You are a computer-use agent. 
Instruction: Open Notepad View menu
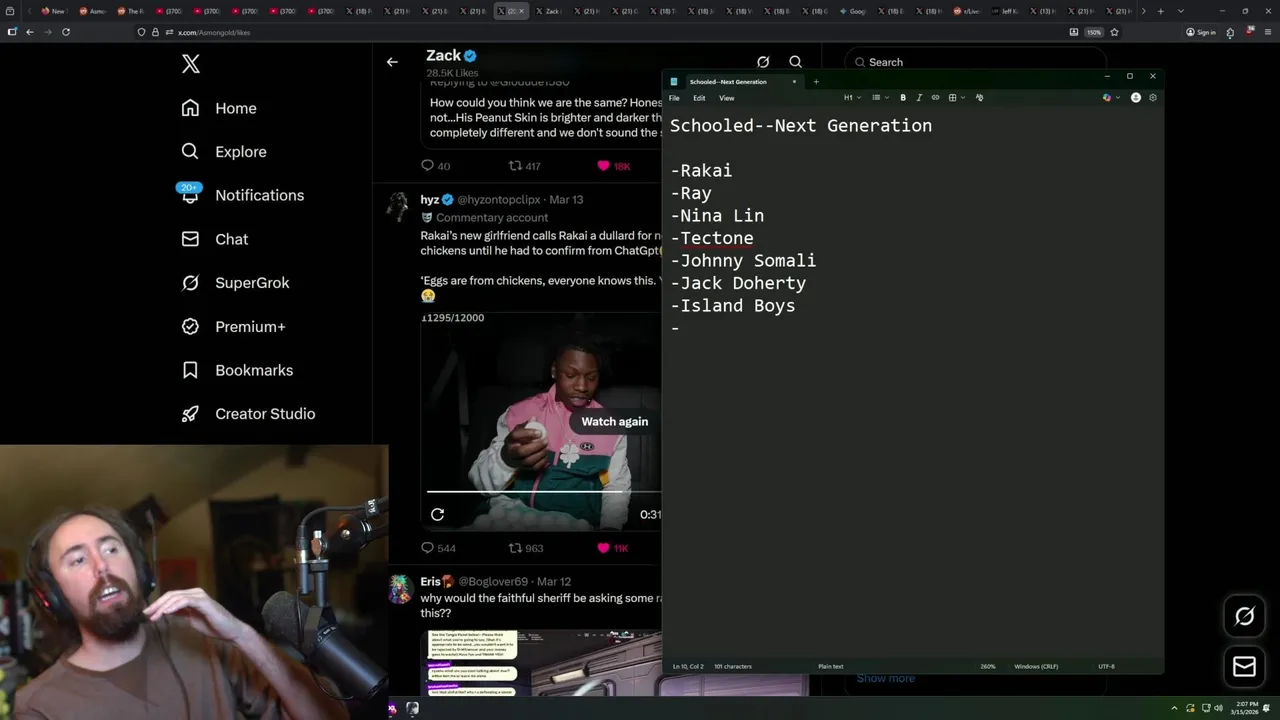click(727, 98)
